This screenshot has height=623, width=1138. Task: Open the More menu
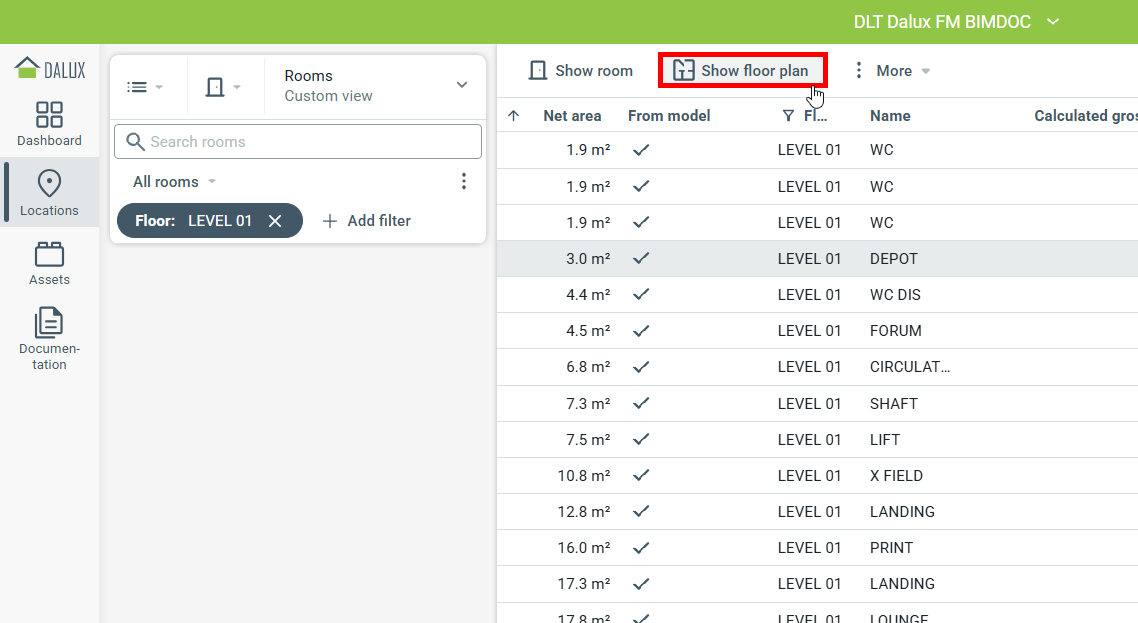(x=891, y=71)
